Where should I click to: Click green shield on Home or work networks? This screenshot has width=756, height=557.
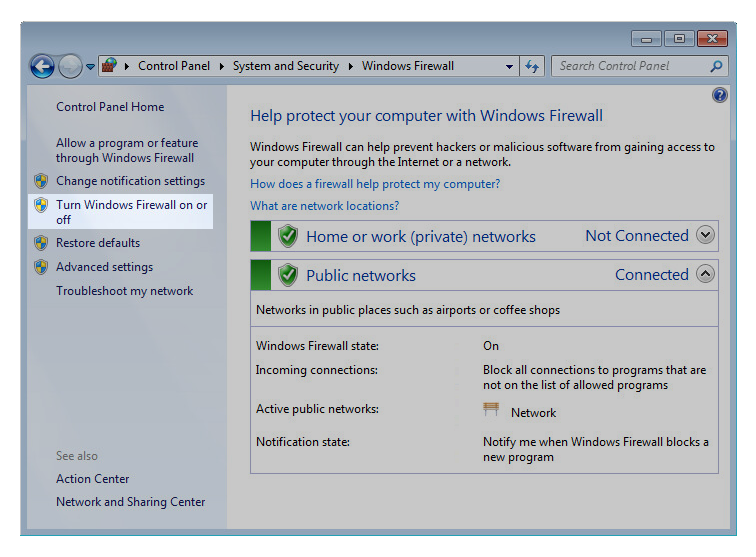288,236
